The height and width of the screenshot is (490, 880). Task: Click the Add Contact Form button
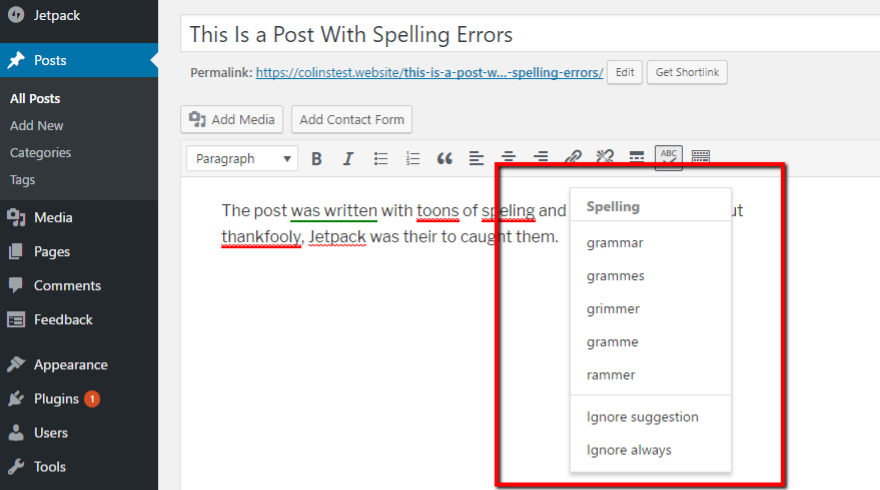352,120
